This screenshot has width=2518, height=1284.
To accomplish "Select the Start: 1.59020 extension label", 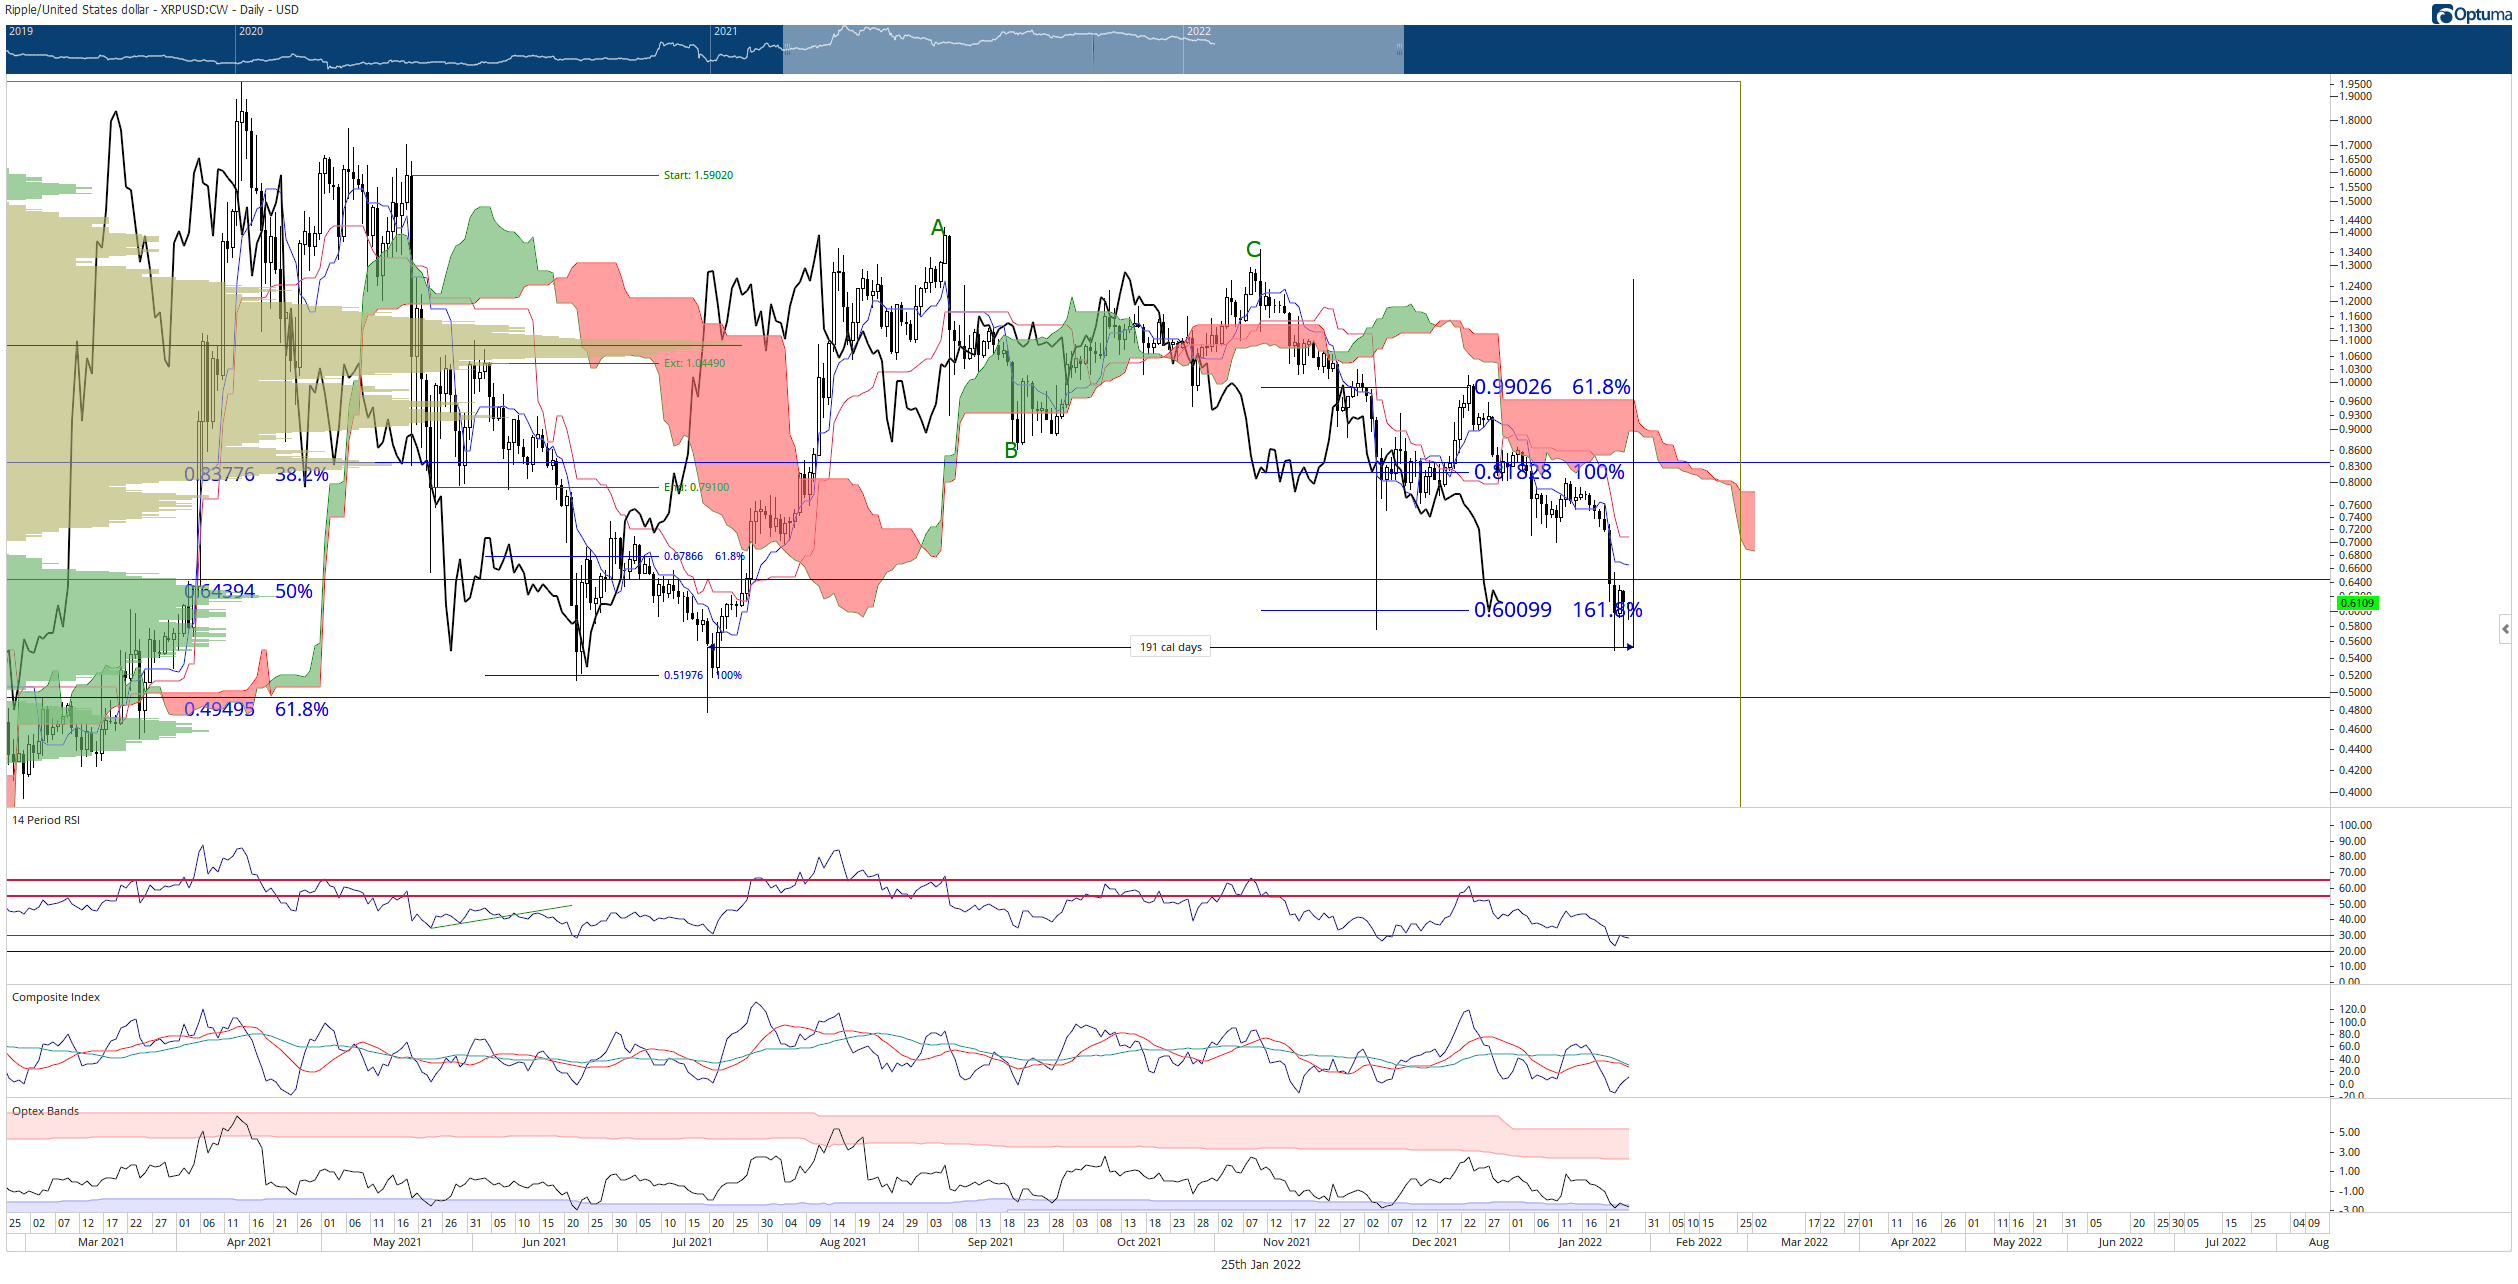I will (x=698, y=175).
